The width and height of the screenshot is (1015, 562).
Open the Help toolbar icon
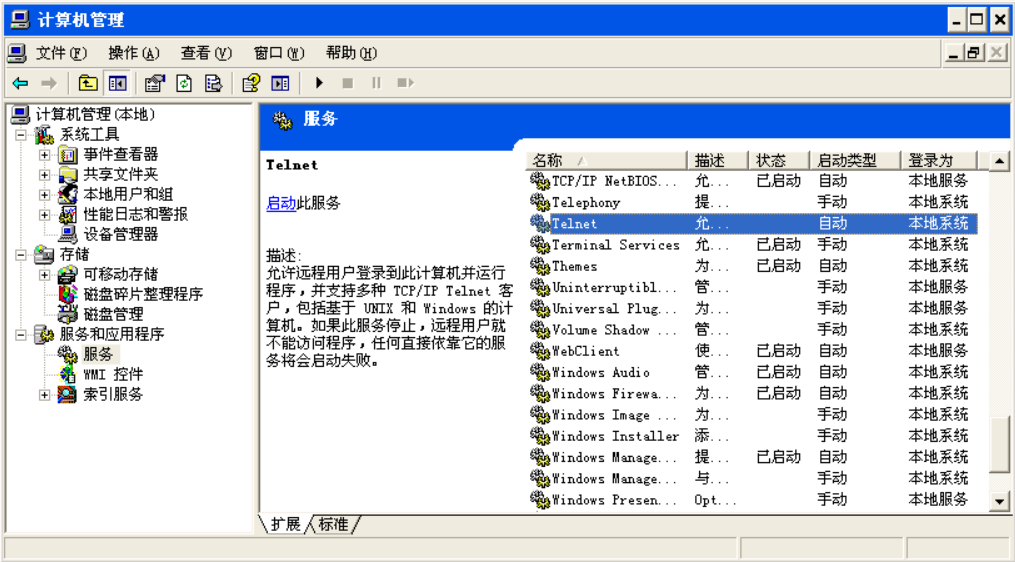point(251,83)
